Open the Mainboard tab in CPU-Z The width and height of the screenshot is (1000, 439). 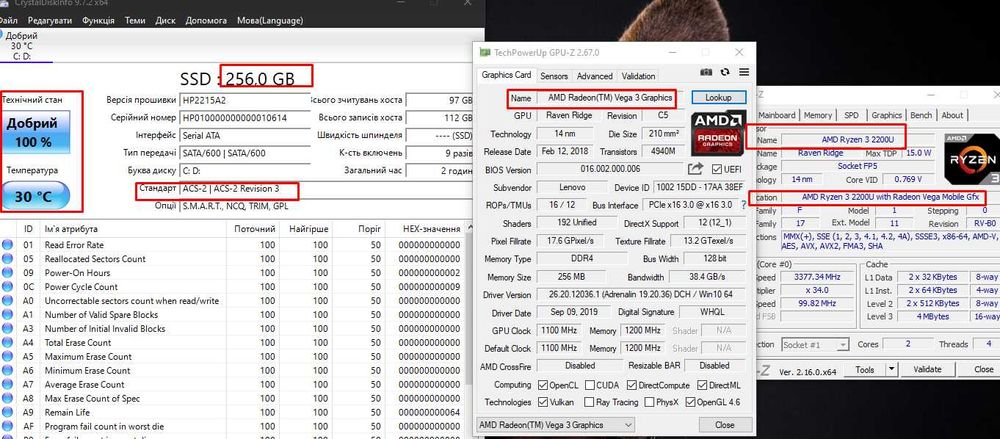tap(776, 115)
